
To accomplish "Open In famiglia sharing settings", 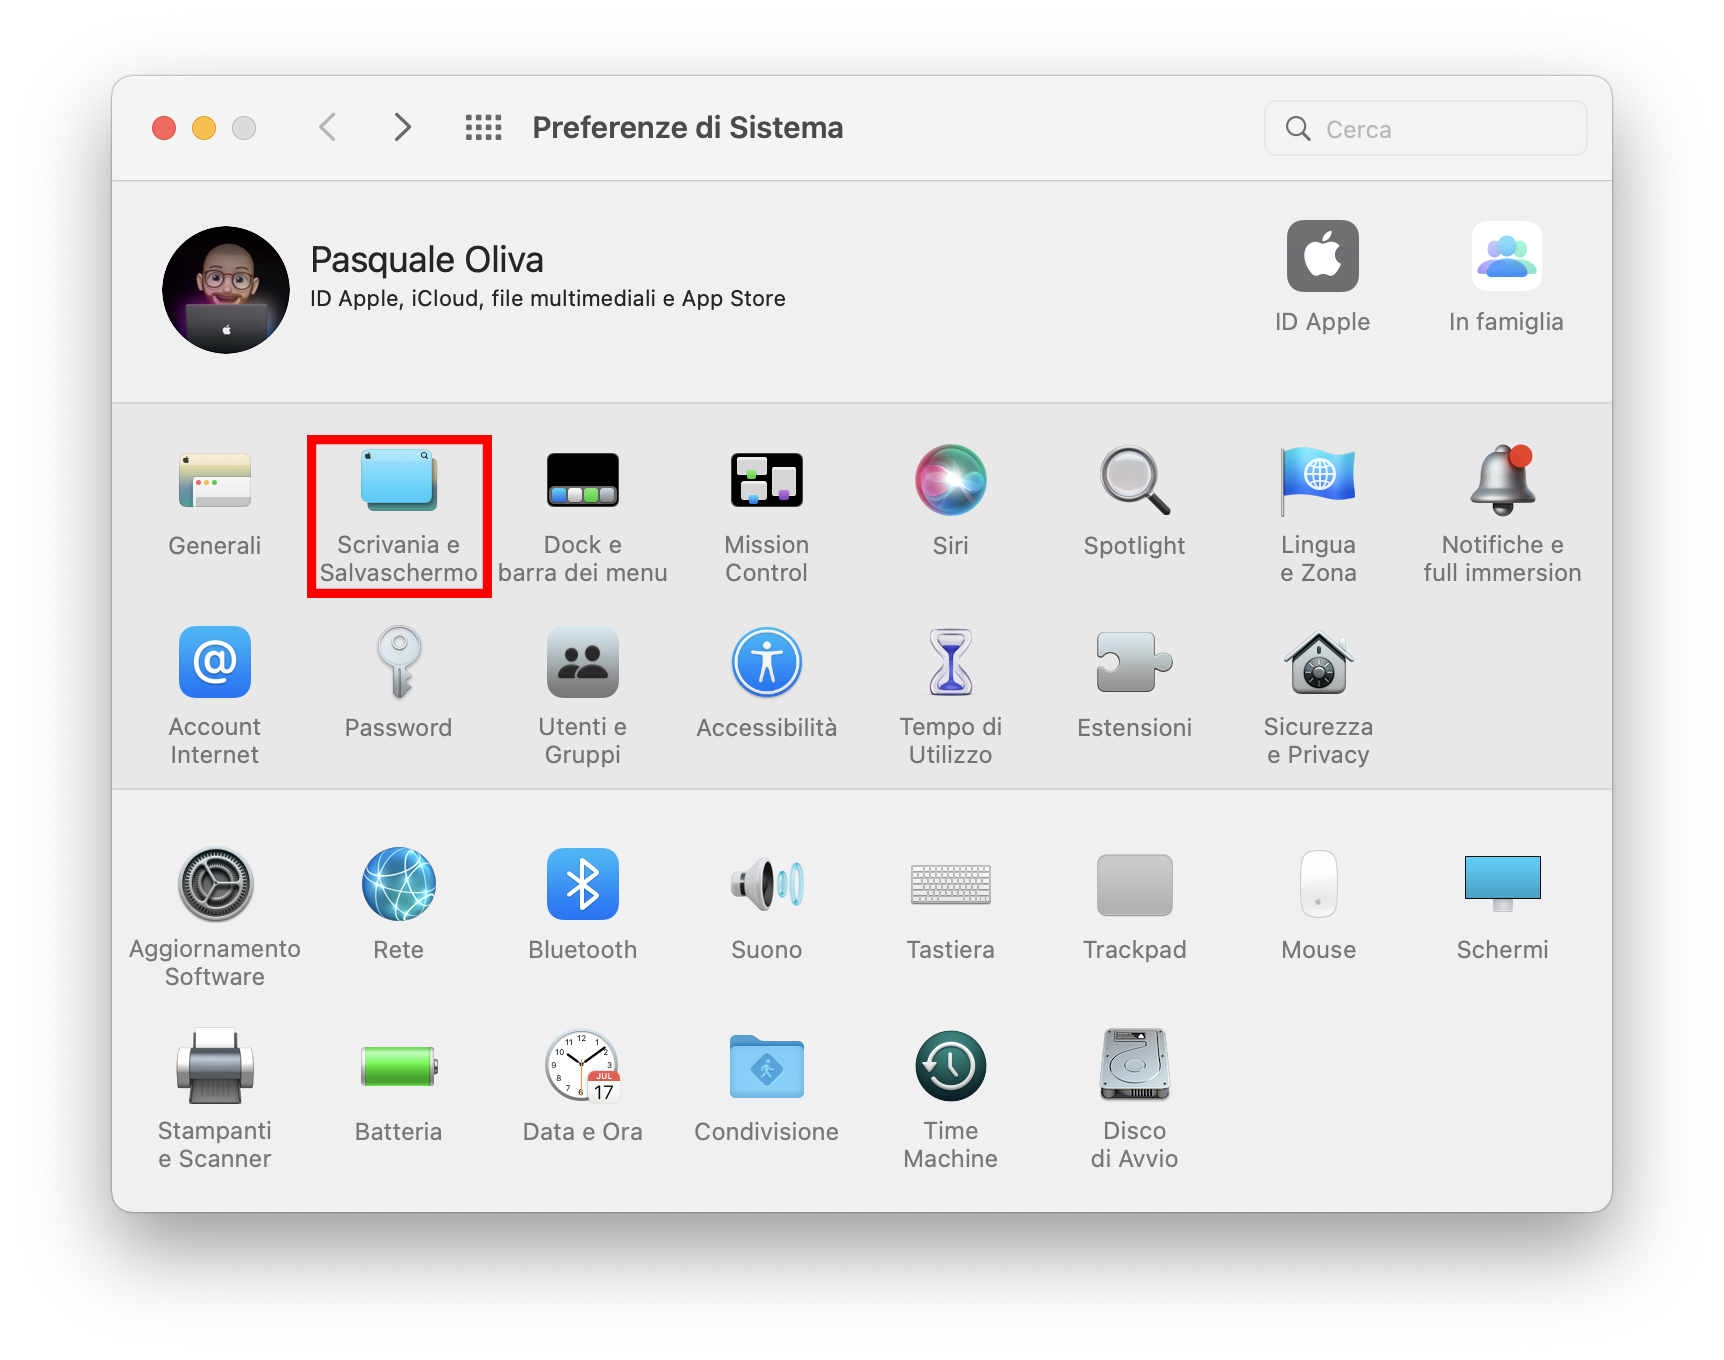I will [1506, 257].
